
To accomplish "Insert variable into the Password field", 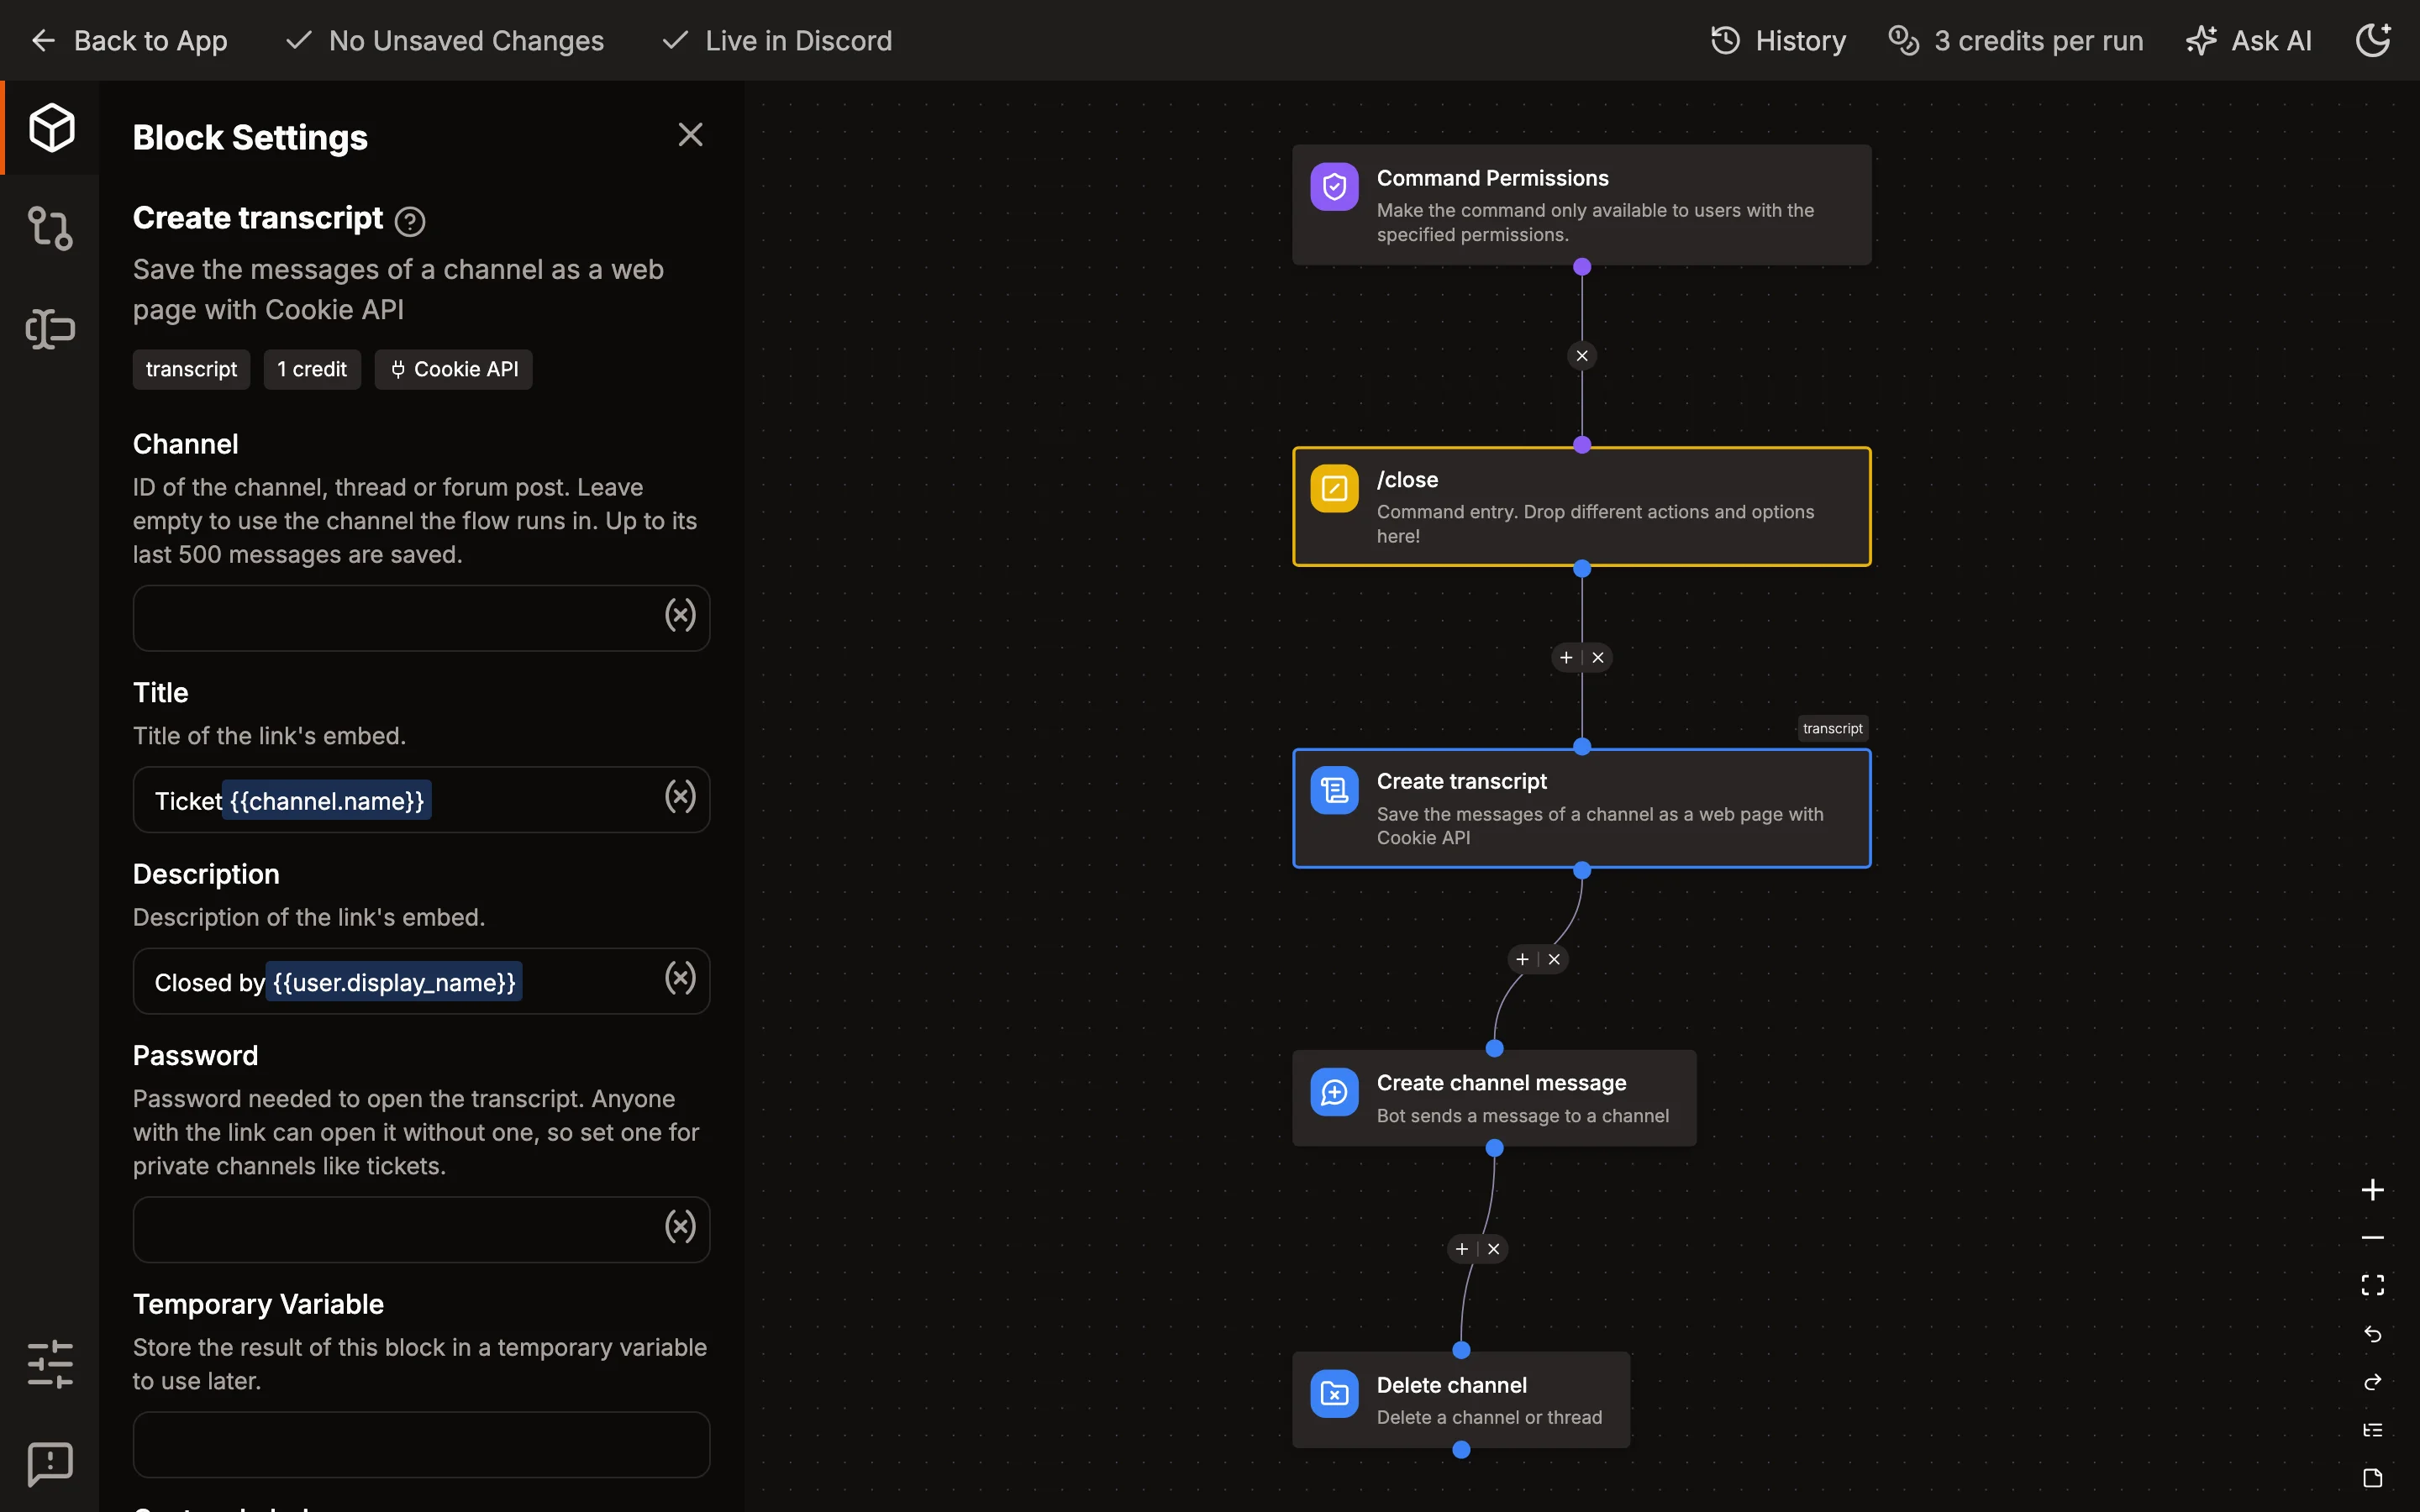I will tap(680, 1226).
